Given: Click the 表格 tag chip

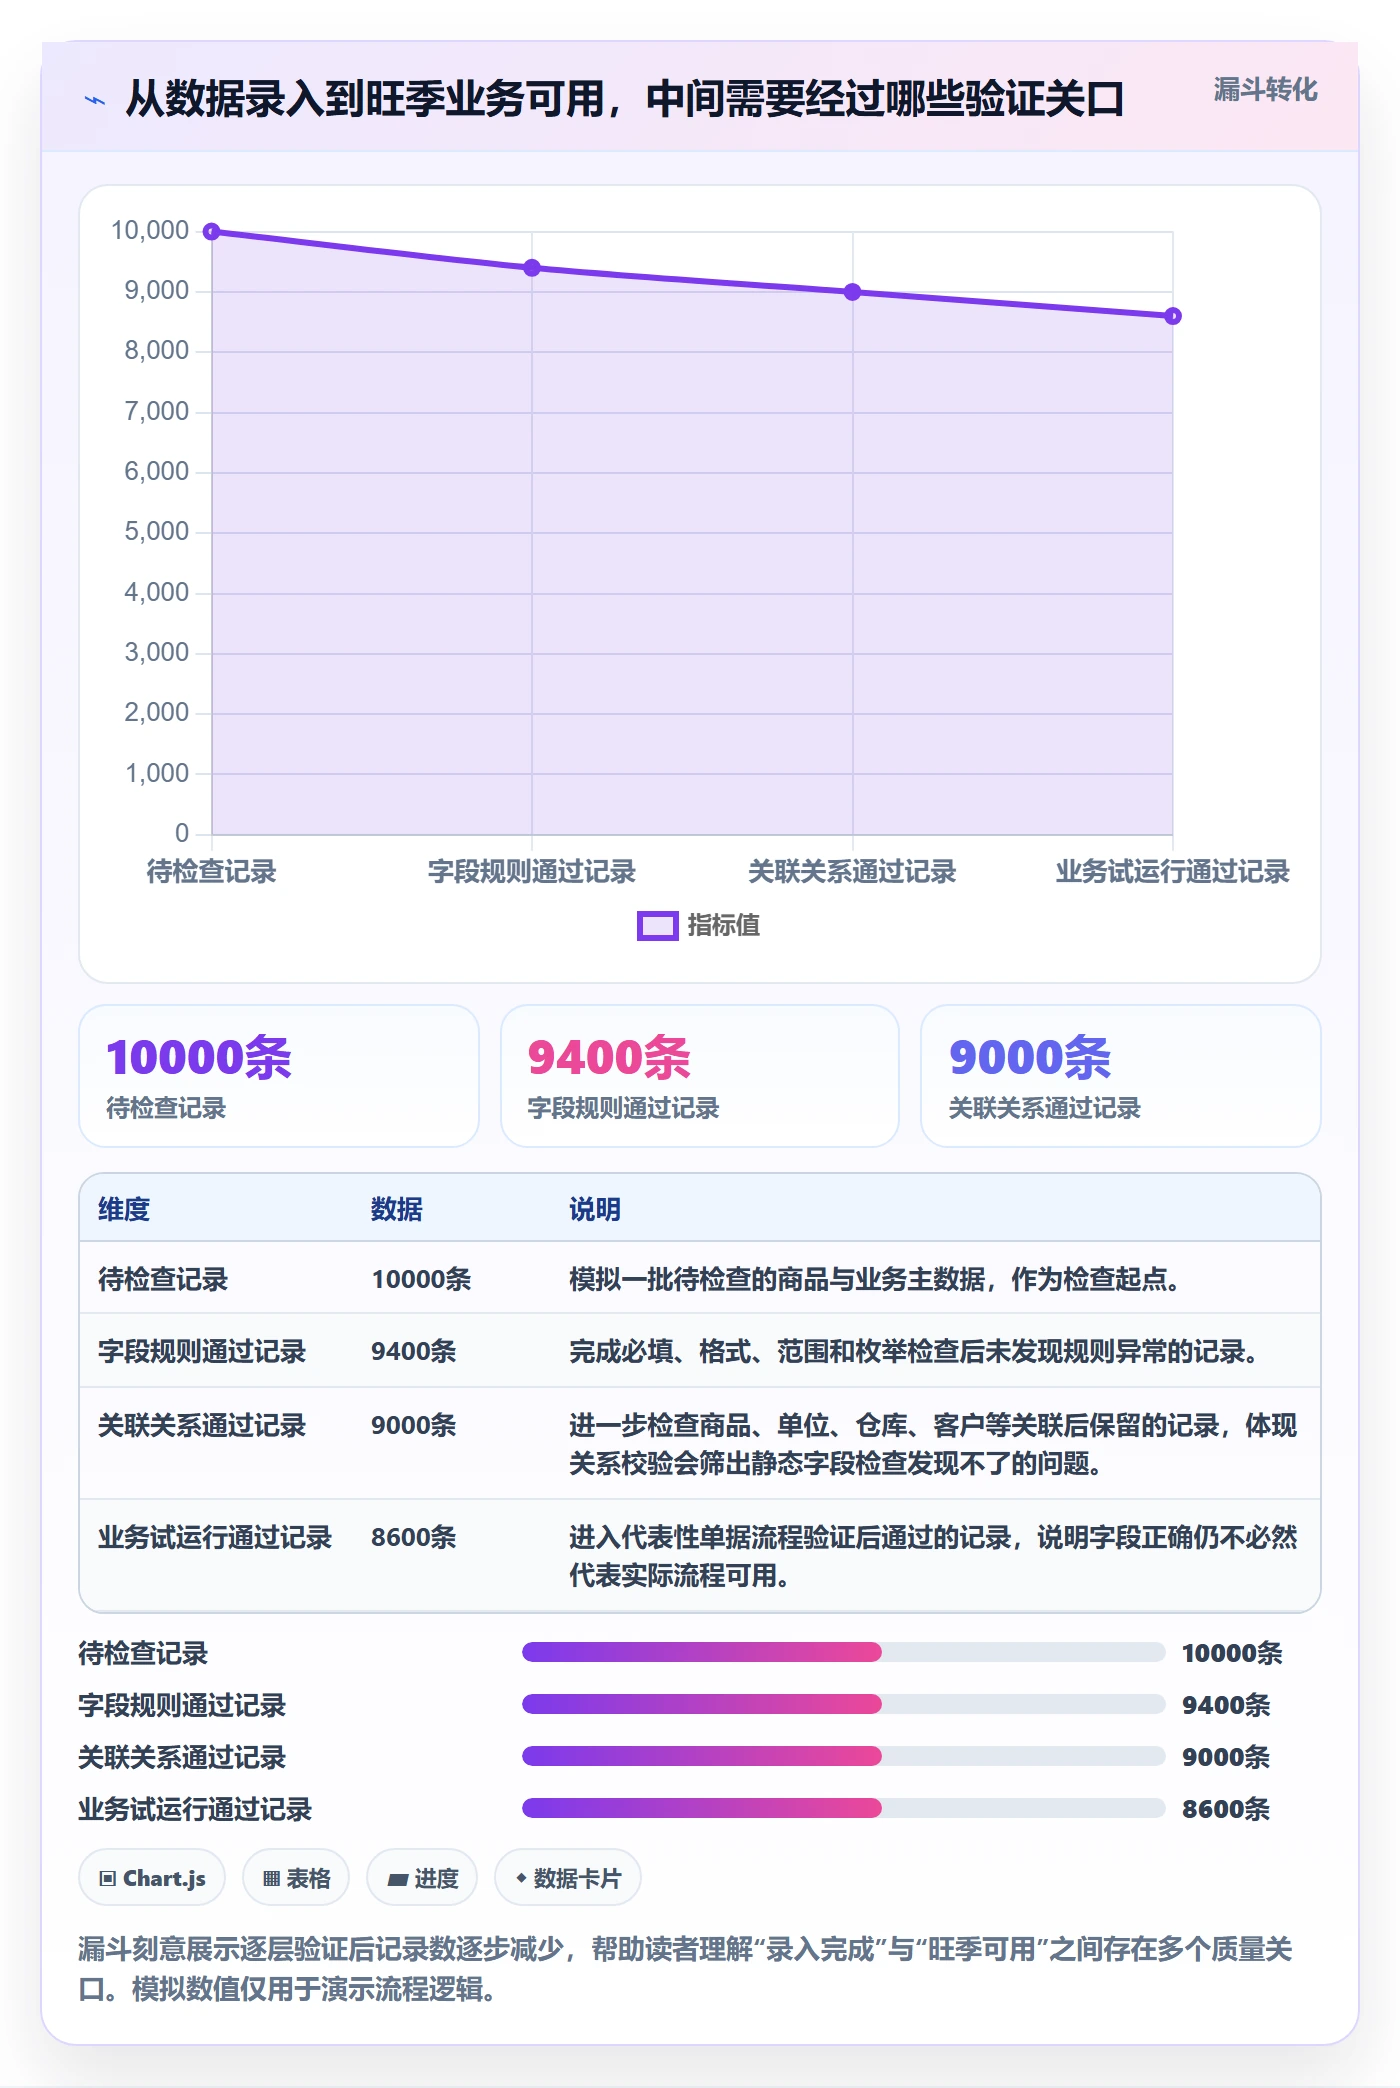Looking at the screenshot, I should (x=296, y=1878).
